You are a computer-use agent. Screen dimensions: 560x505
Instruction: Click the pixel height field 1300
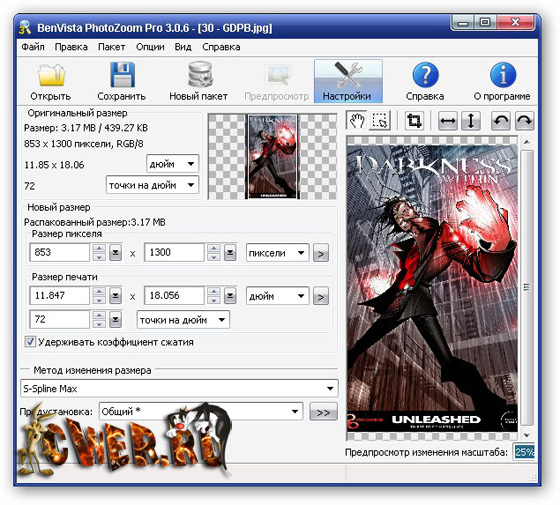[174, 252]
